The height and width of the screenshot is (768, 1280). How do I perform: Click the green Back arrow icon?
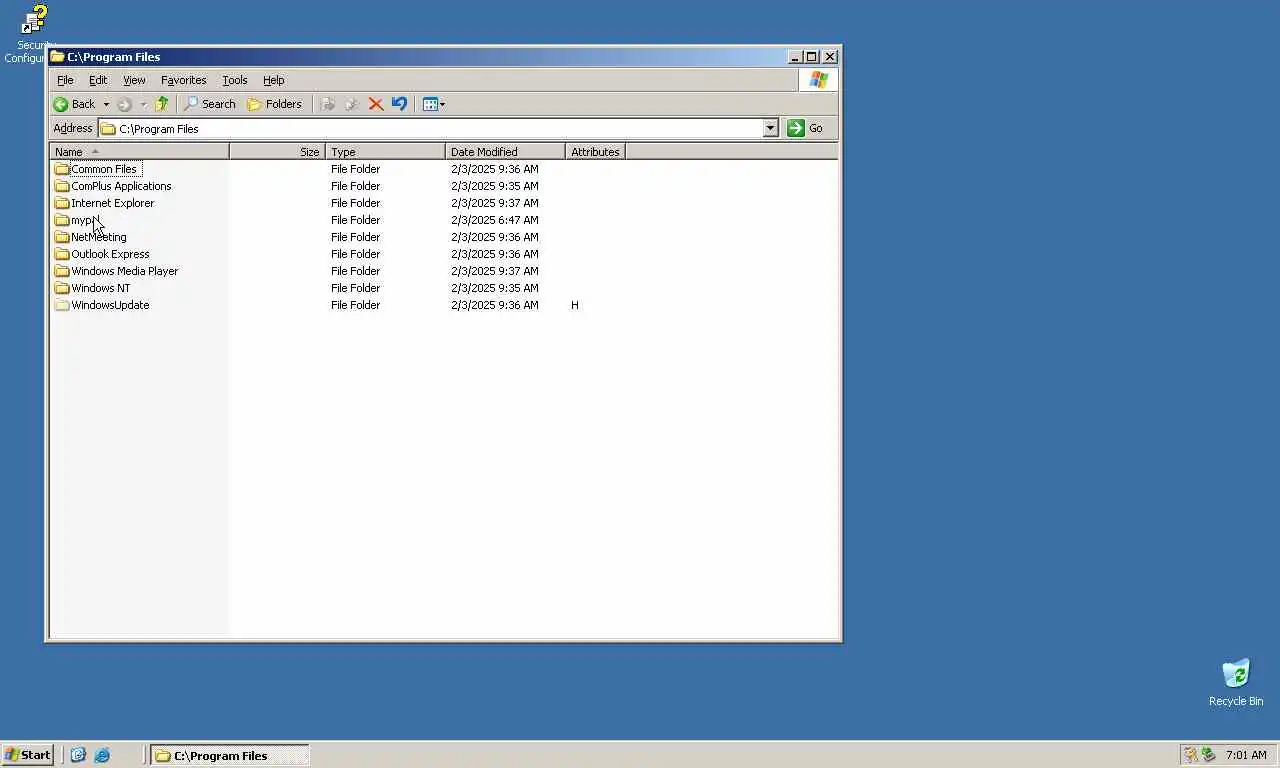pos(61,104)
